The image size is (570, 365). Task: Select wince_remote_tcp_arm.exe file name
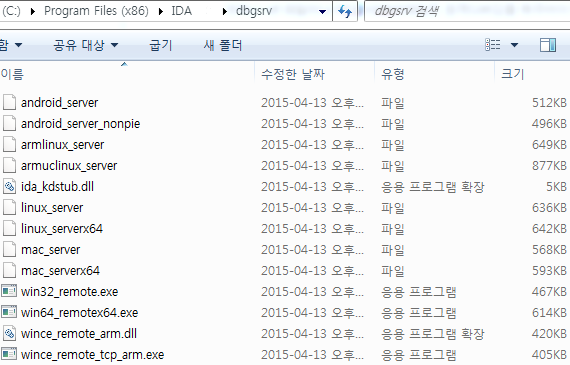click(x=92, y=355)
